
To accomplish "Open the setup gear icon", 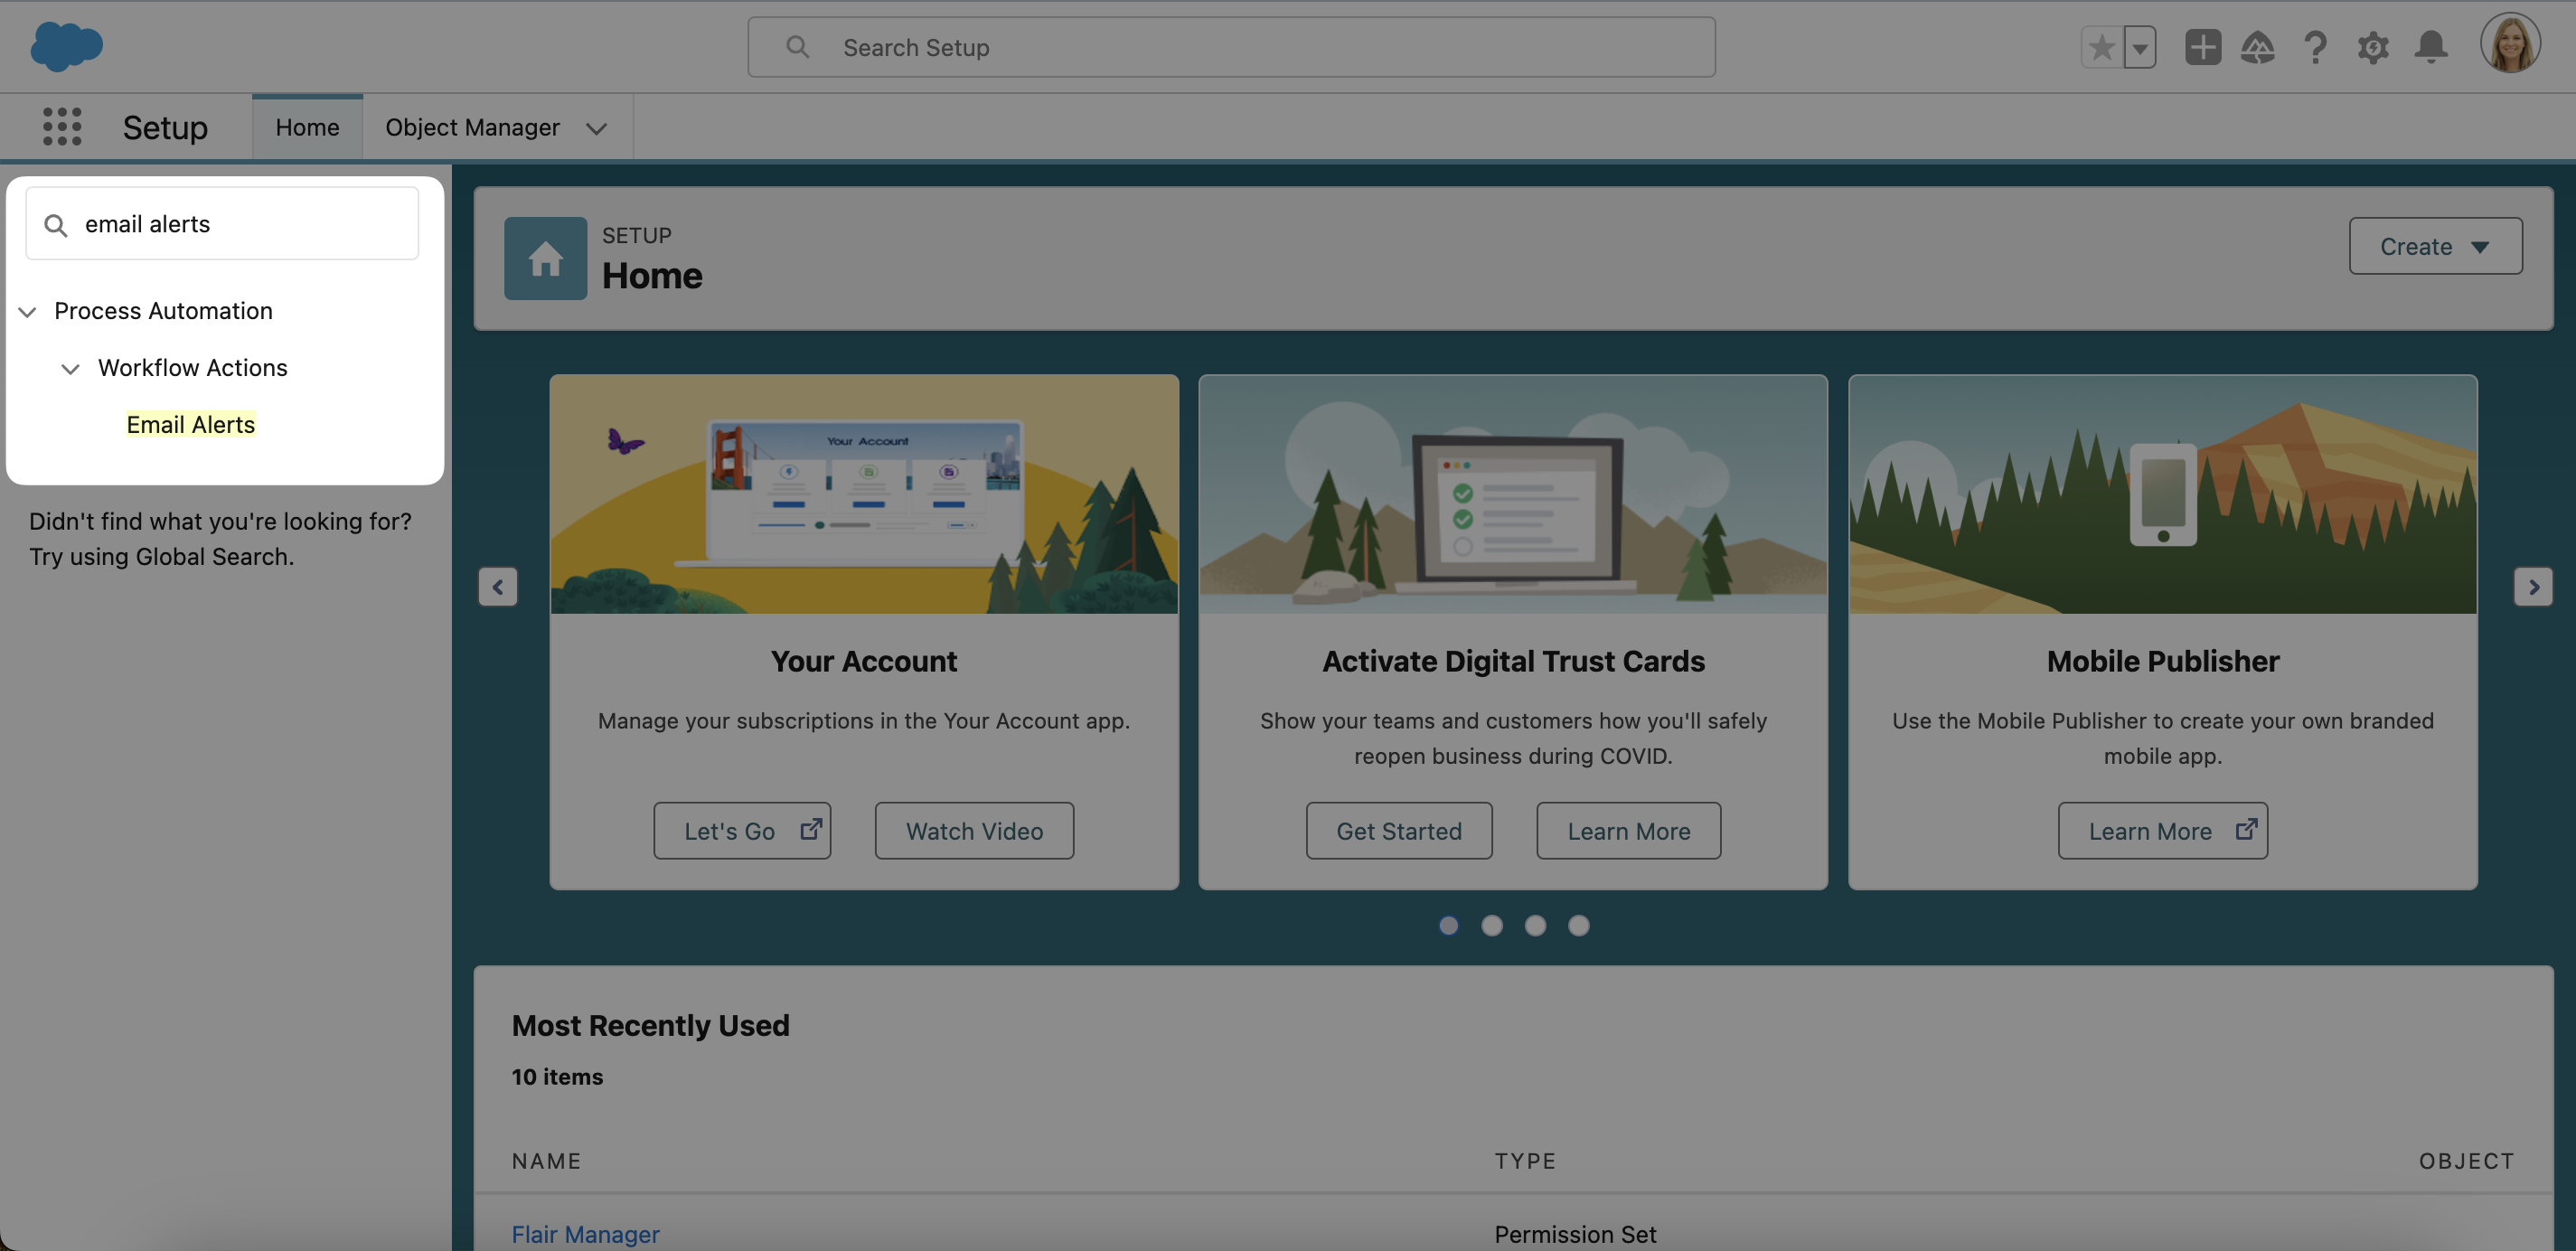I will (2373, 47).
